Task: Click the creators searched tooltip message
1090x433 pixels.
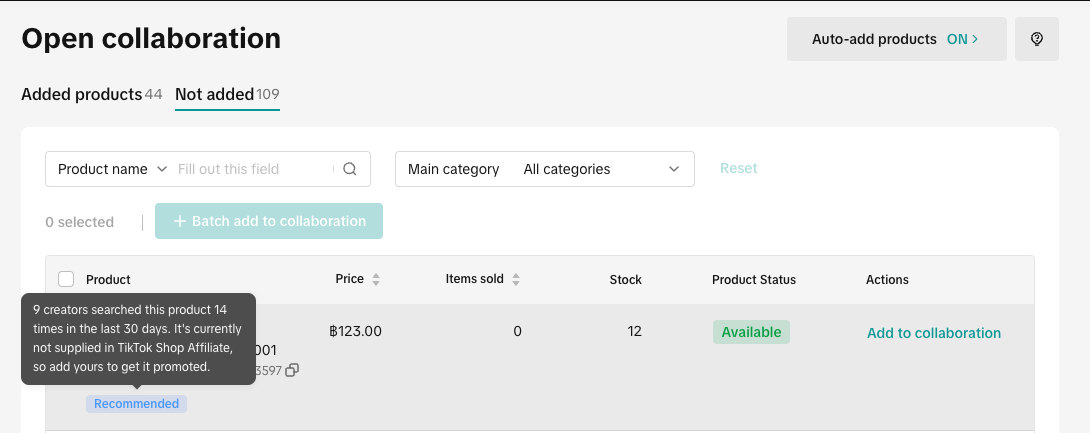Action: [x=138, y=339]
